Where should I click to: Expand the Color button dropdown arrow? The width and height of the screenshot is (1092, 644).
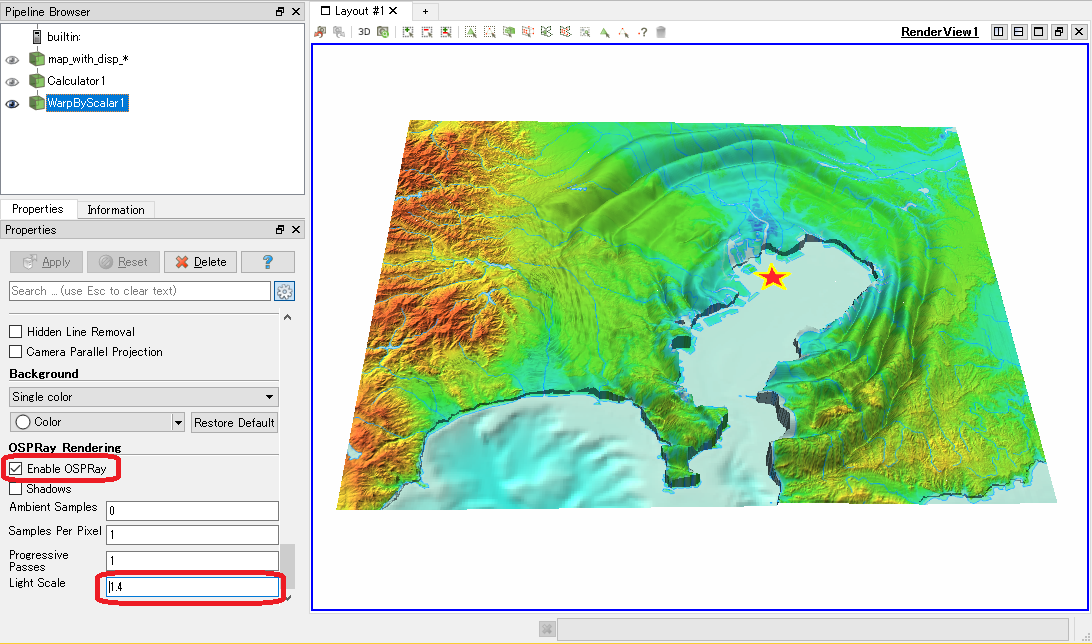[x=178, y=422]
